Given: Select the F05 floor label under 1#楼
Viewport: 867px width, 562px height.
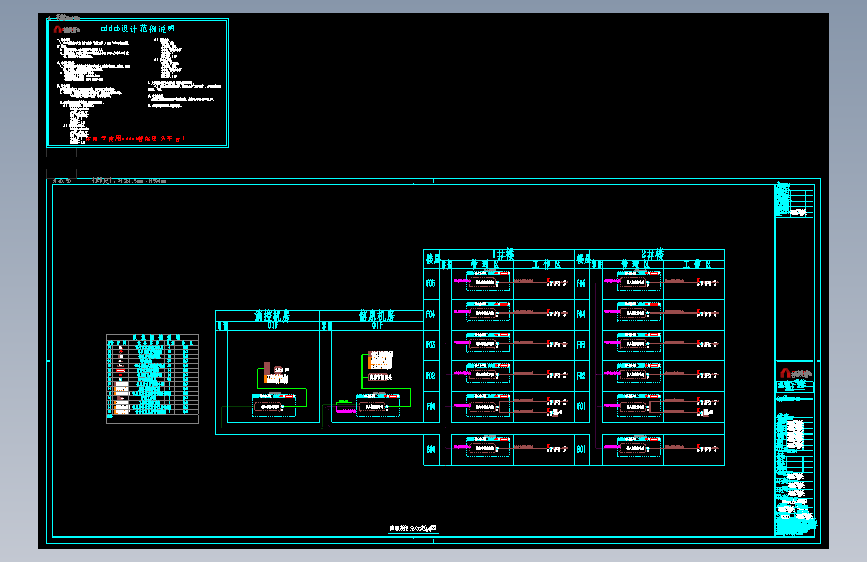Looking at the screenshot, I should click(431, 283).
